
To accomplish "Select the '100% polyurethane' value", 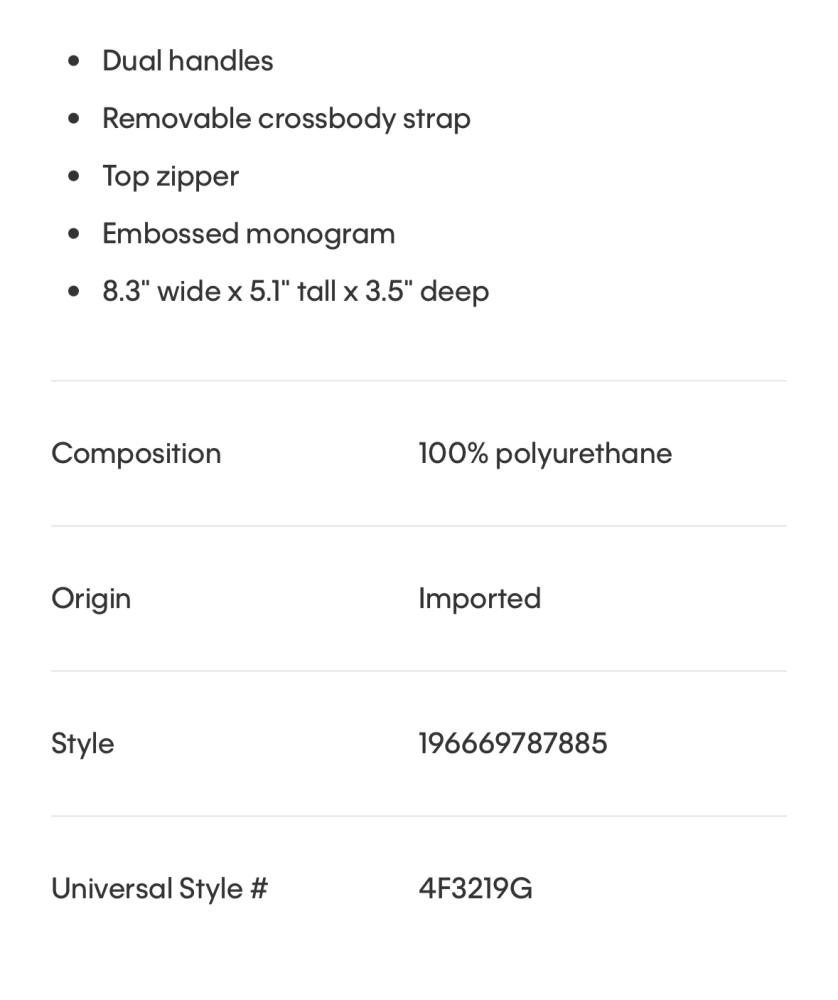I will 545,454.
